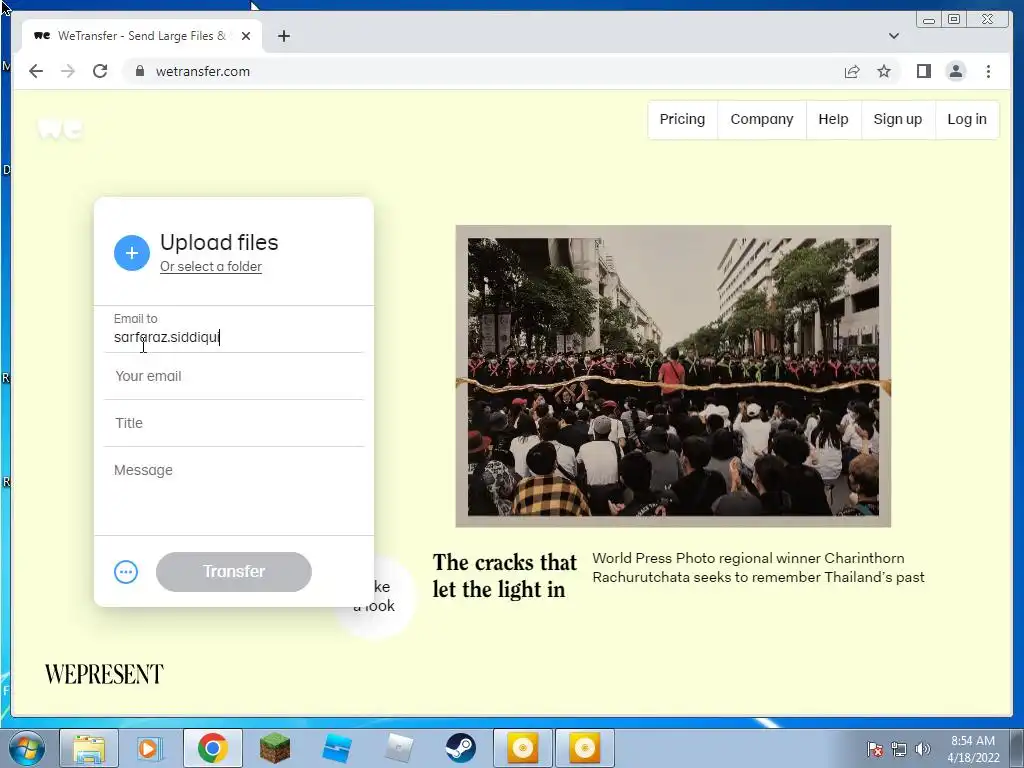Open the Pricing menu item
This screenshot has height=768, width=1024.
(682, 120)
